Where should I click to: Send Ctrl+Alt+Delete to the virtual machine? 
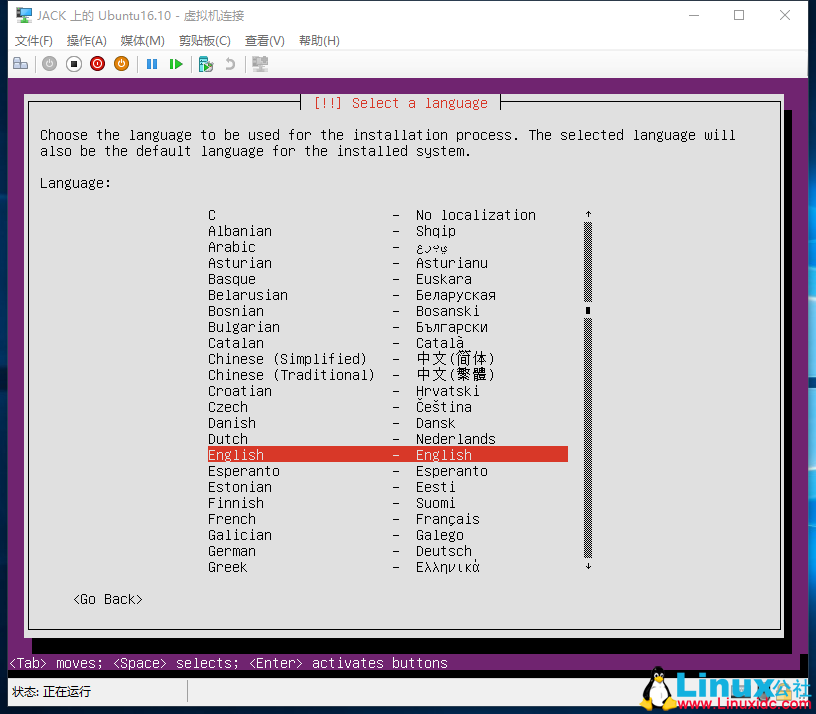20,63
